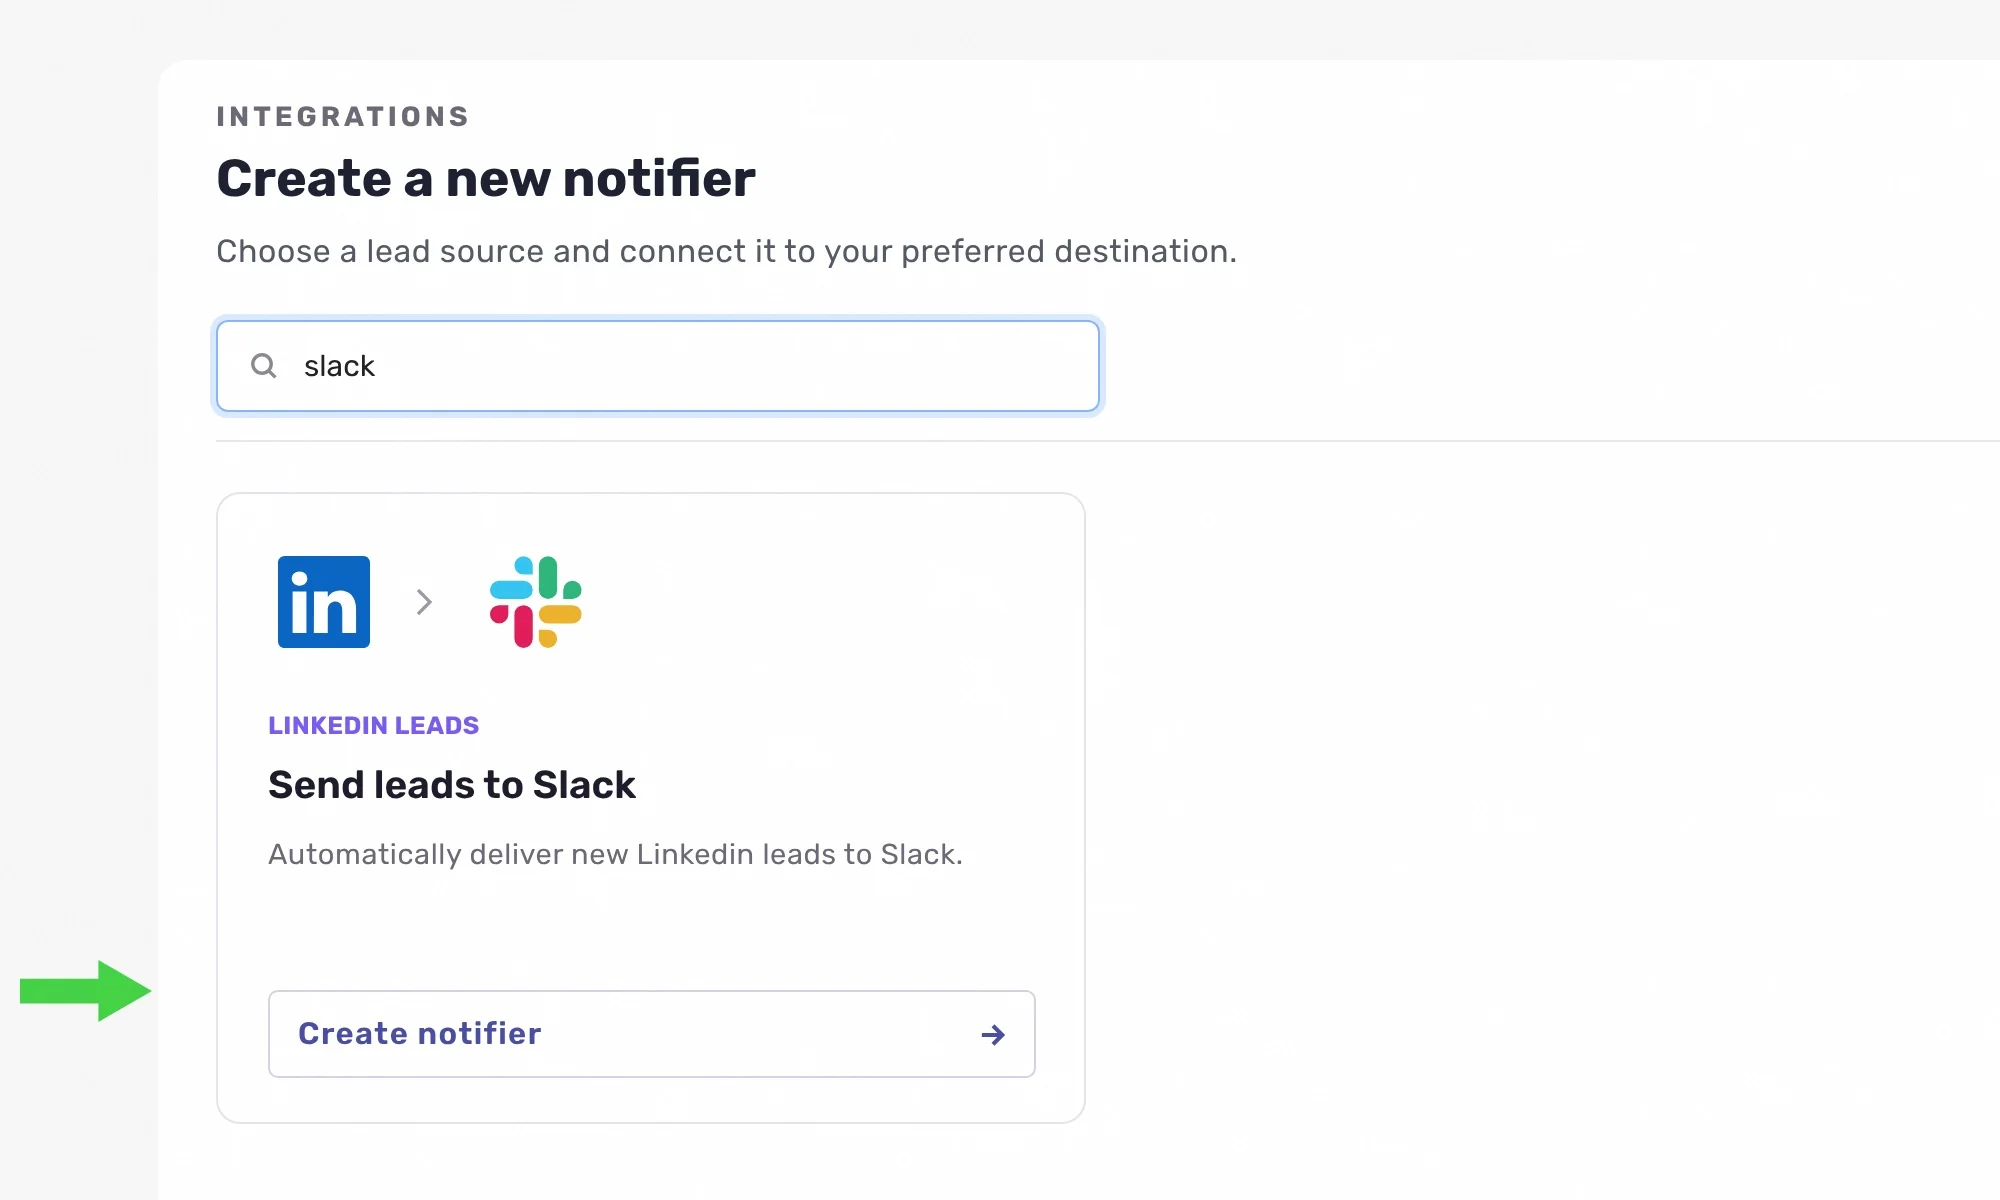Click the "Choose a lead source" description text
Viewport: 2000px width, 1200px height.
coord(727,251)
